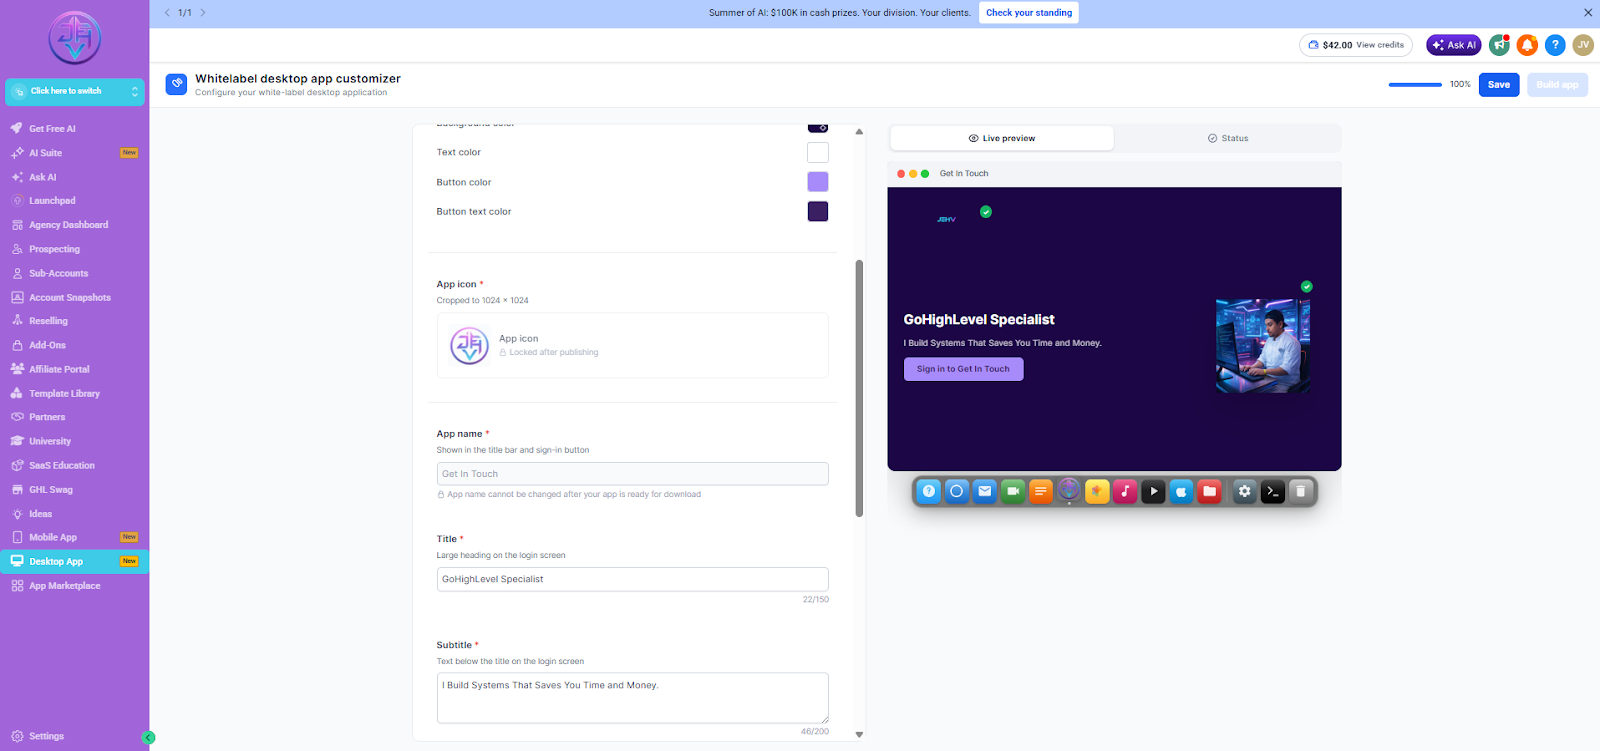This screenshot has height=751, width=1600.
Task: Click the purple Ask AI button in the top bar
Action: point(1454,45)
